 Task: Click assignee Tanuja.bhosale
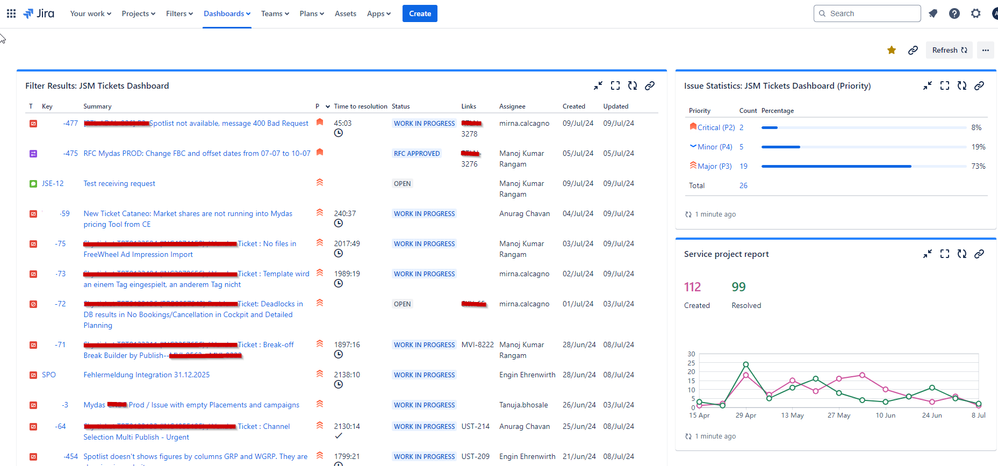coord(523,405)
